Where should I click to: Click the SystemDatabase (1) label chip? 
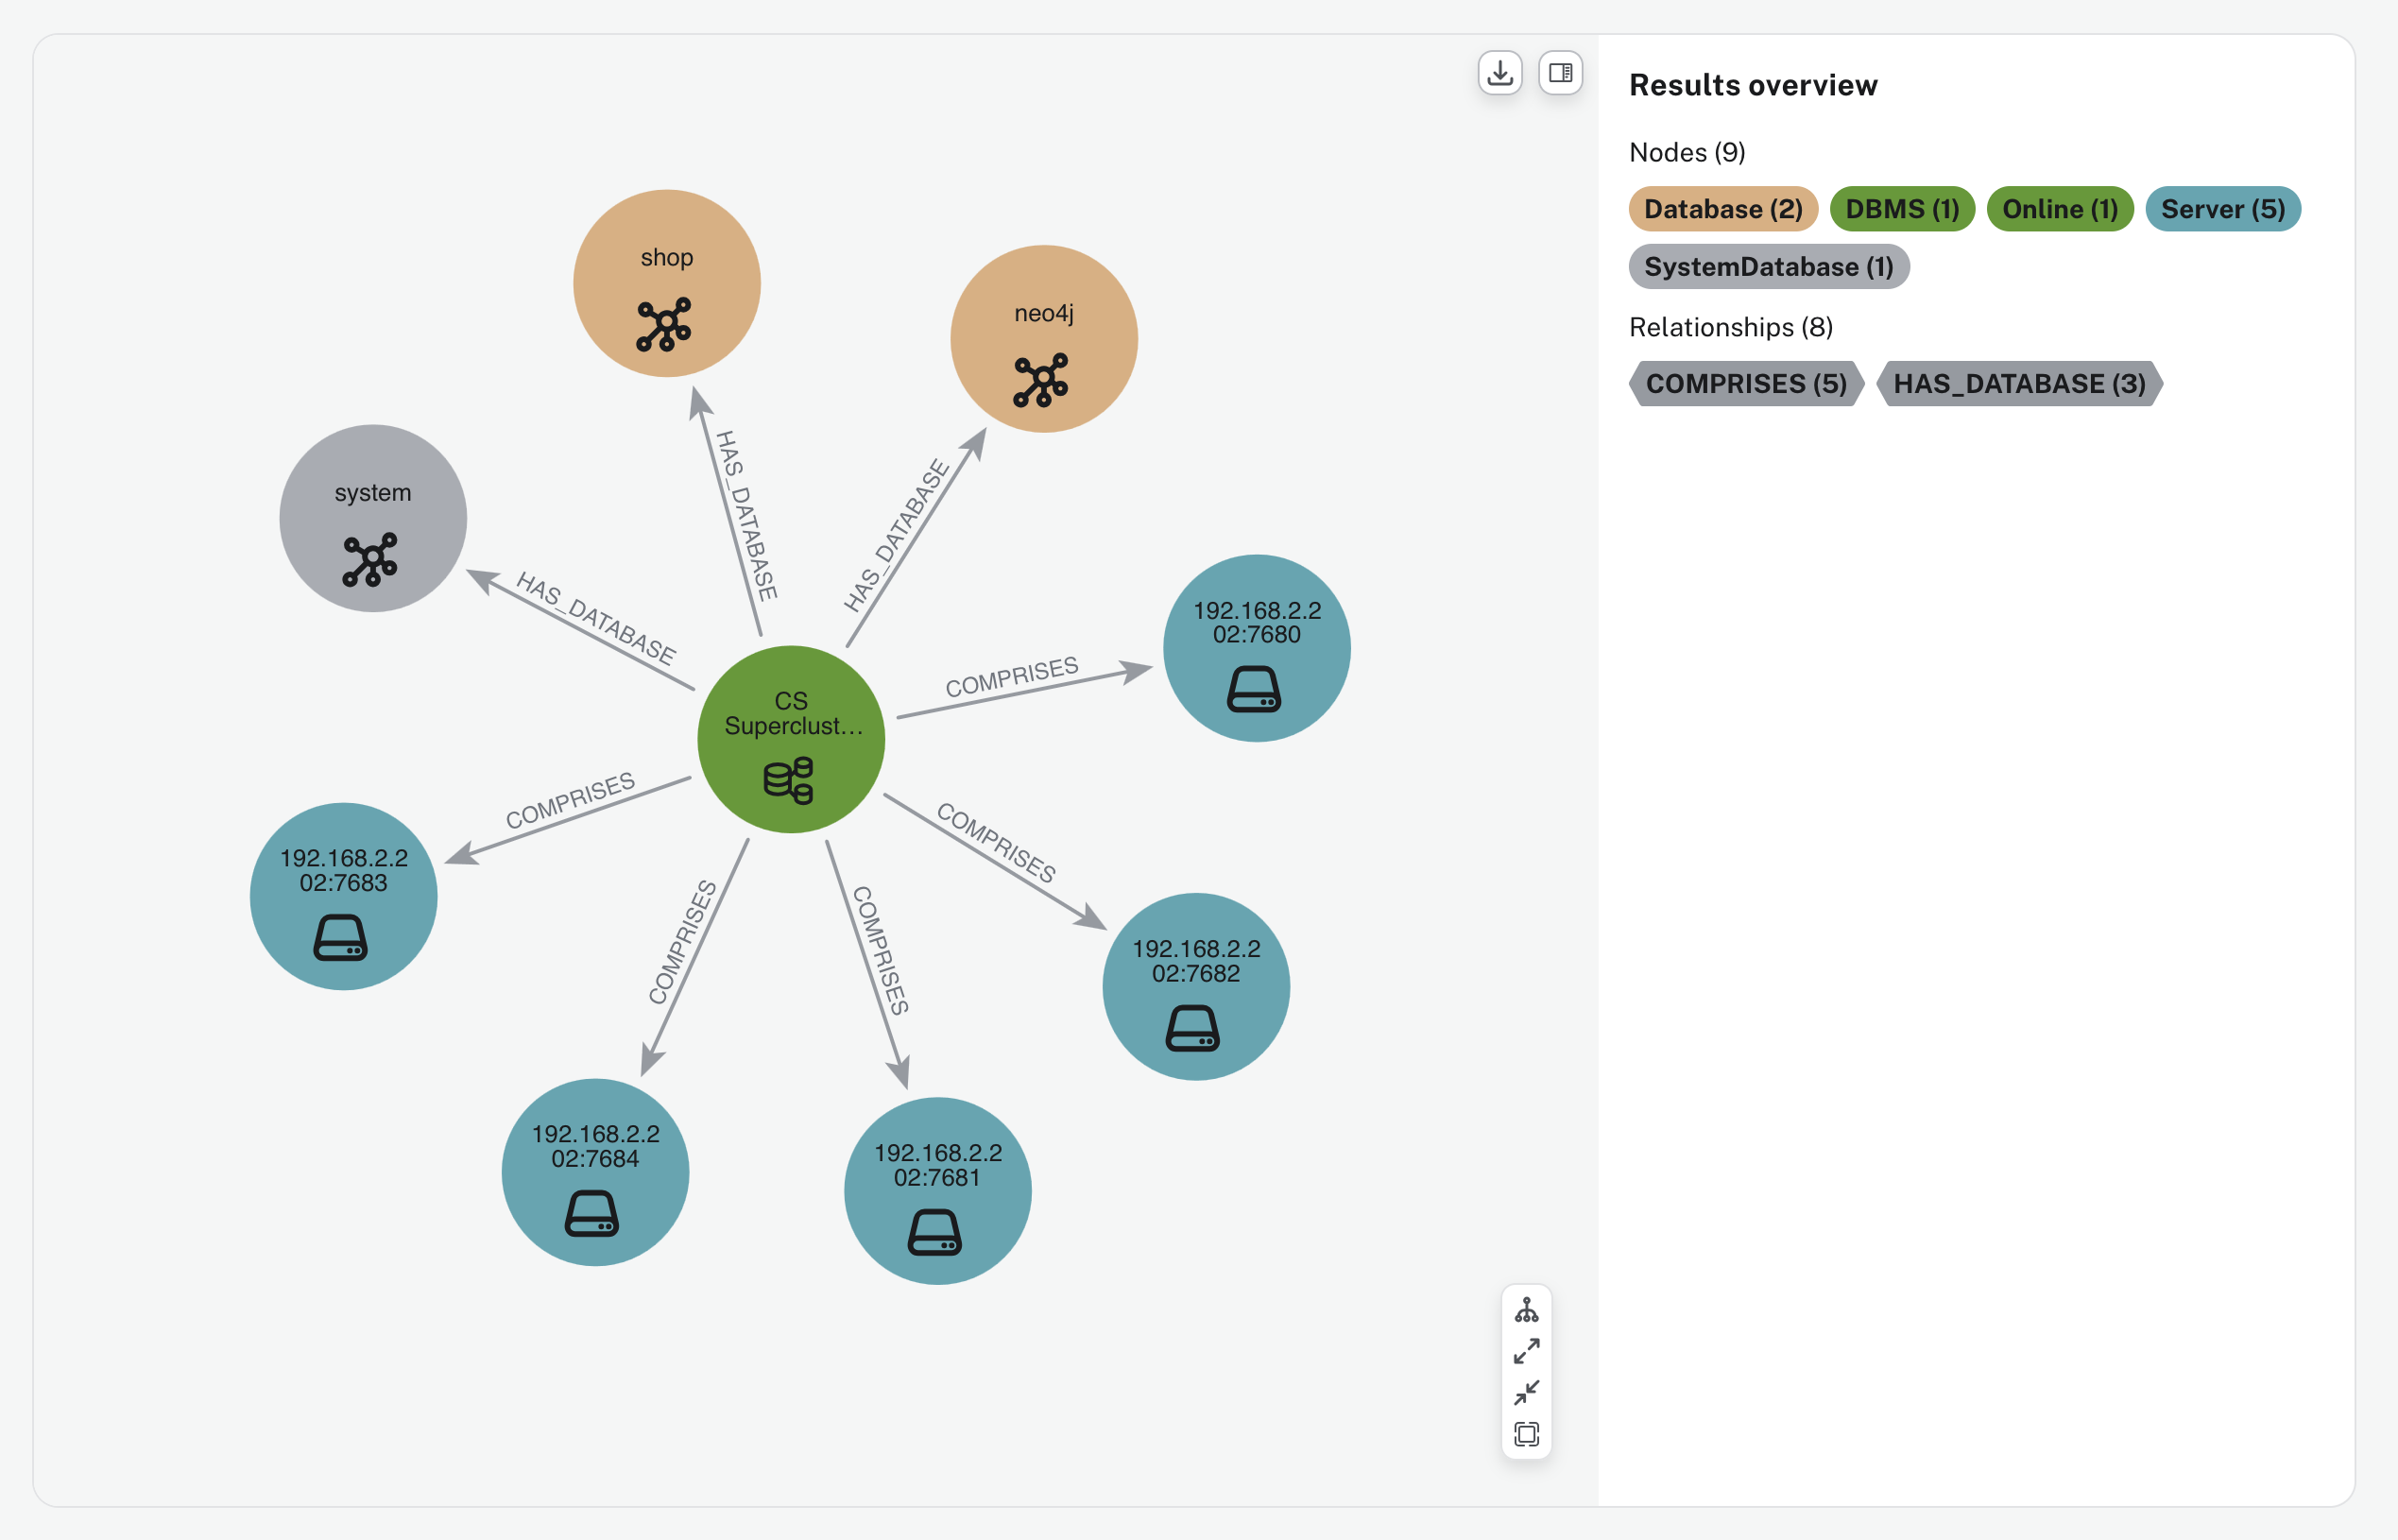[x=1768, y=267]
